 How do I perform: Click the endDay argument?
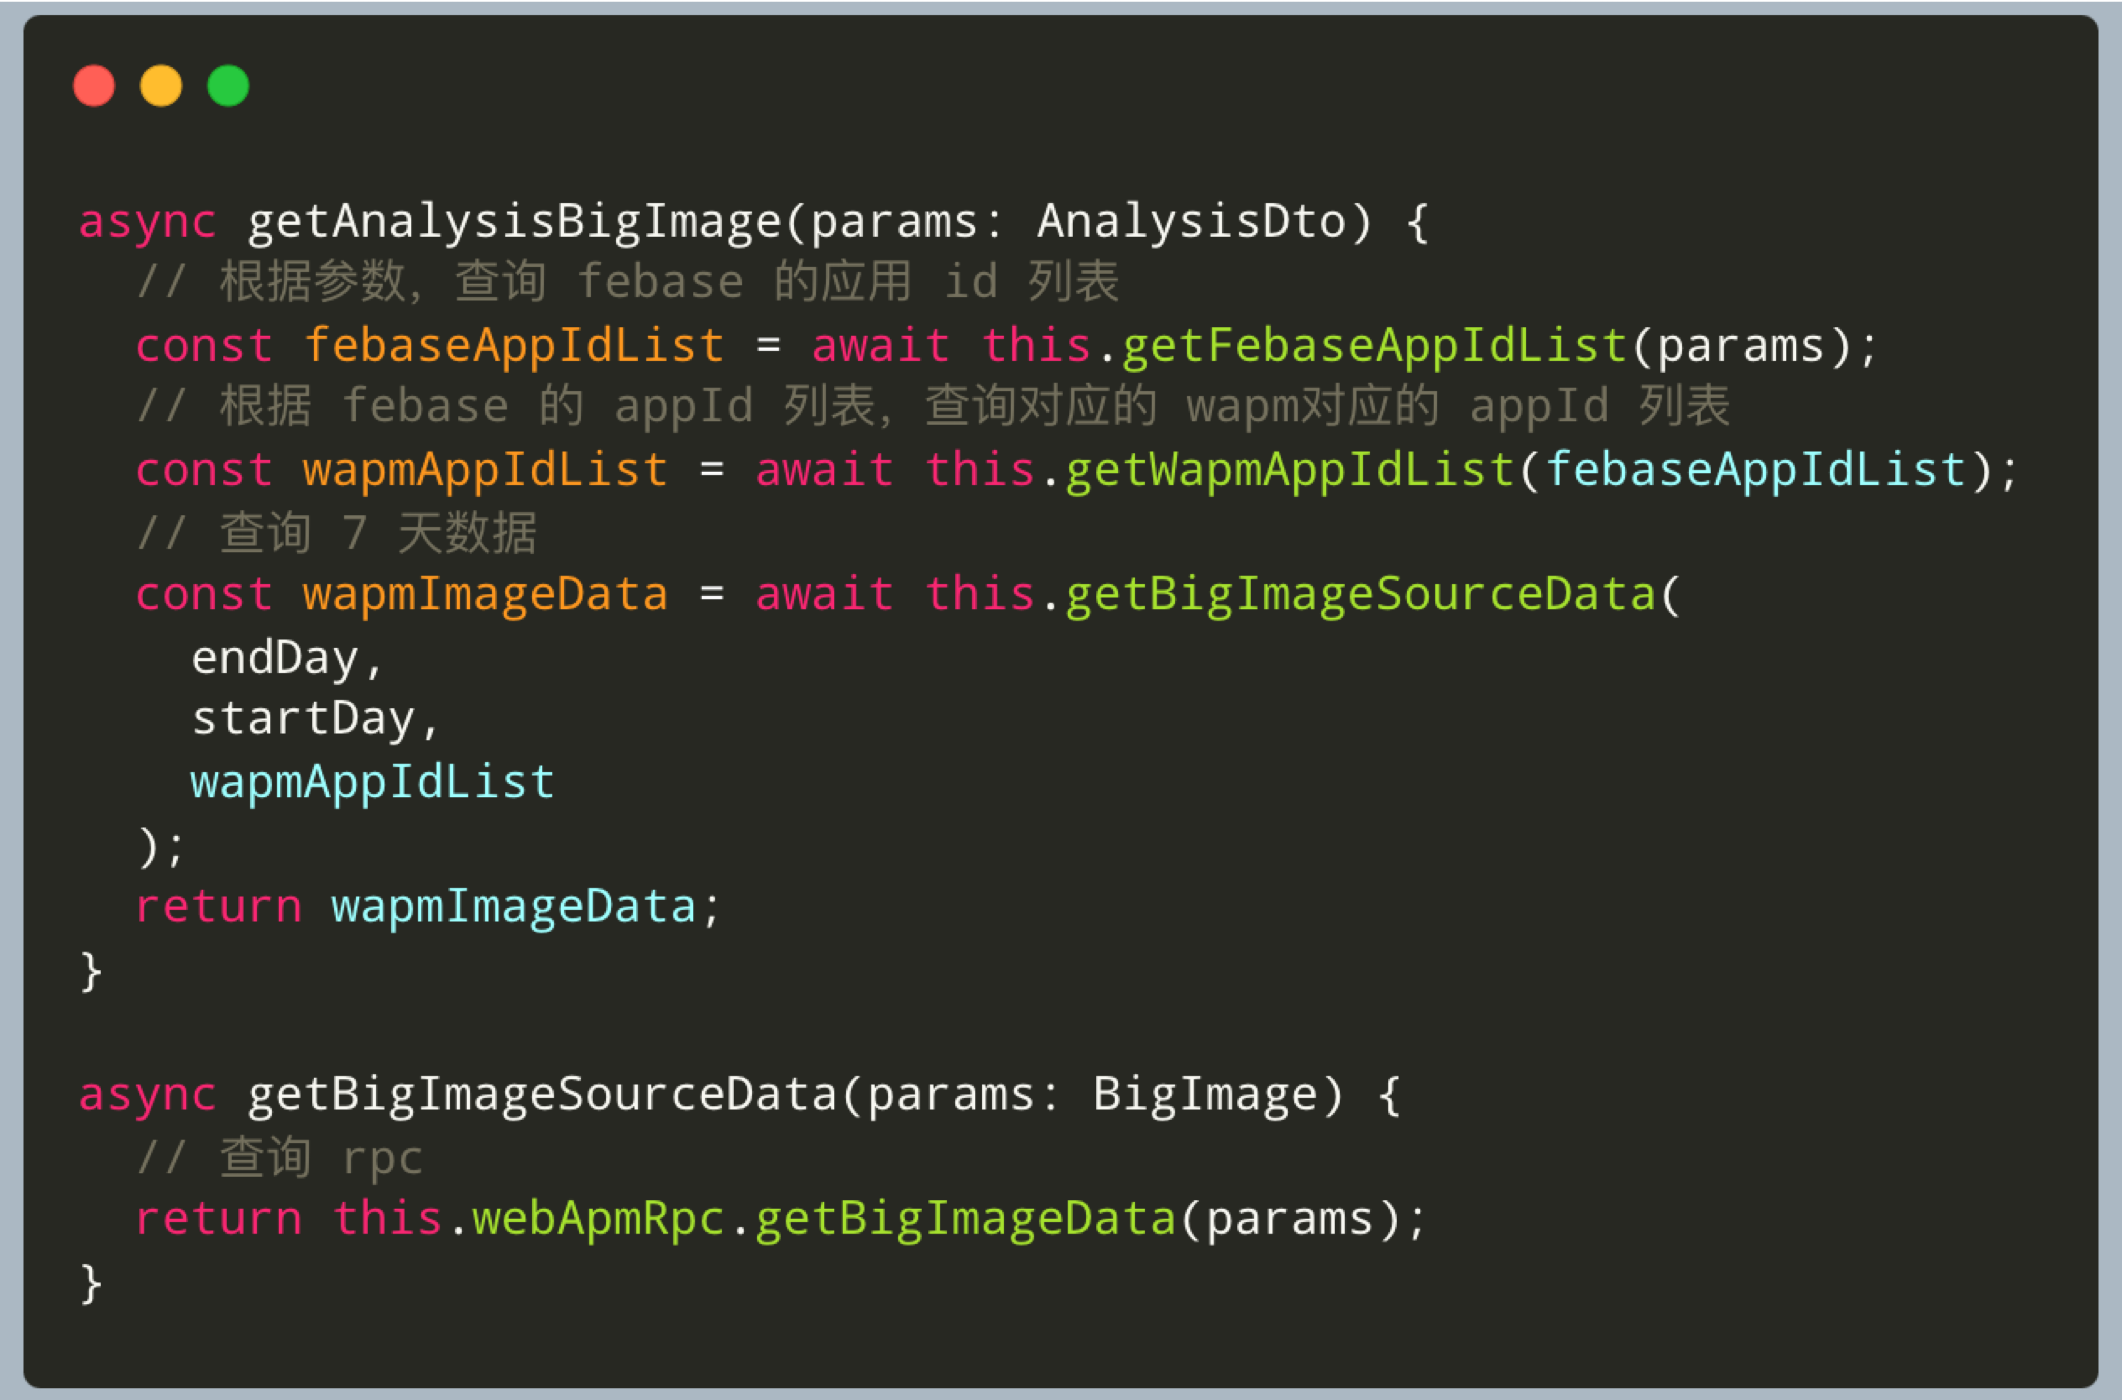tap(275, 658)
